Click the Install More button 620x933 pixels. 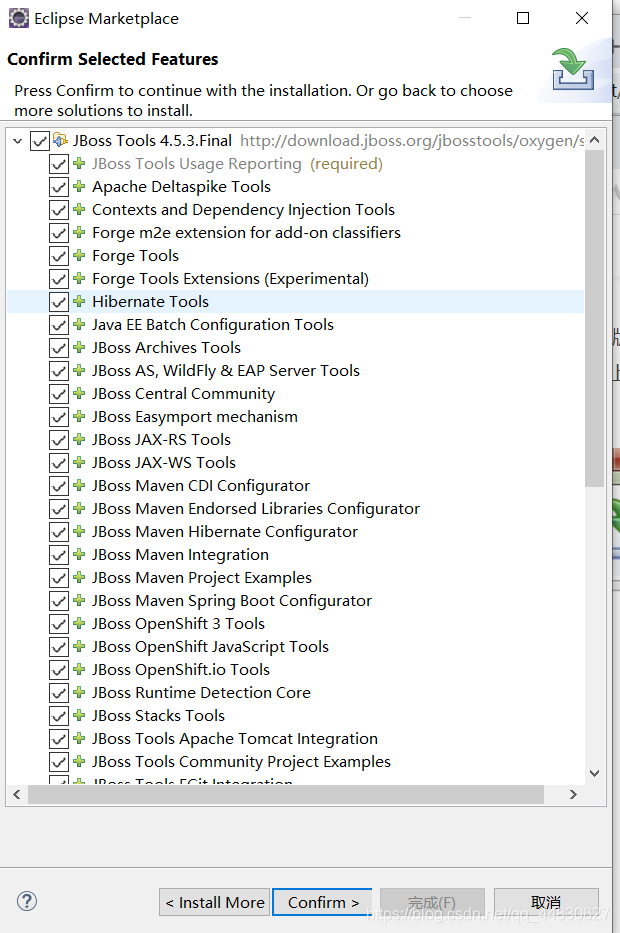pyautogui.click(x=214, y=903)
